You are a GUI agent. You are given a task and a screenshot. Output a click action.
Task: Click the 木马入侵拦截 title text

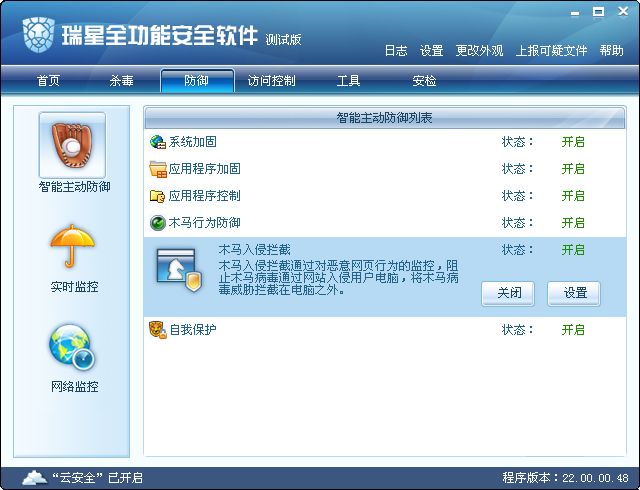point(255,249)
